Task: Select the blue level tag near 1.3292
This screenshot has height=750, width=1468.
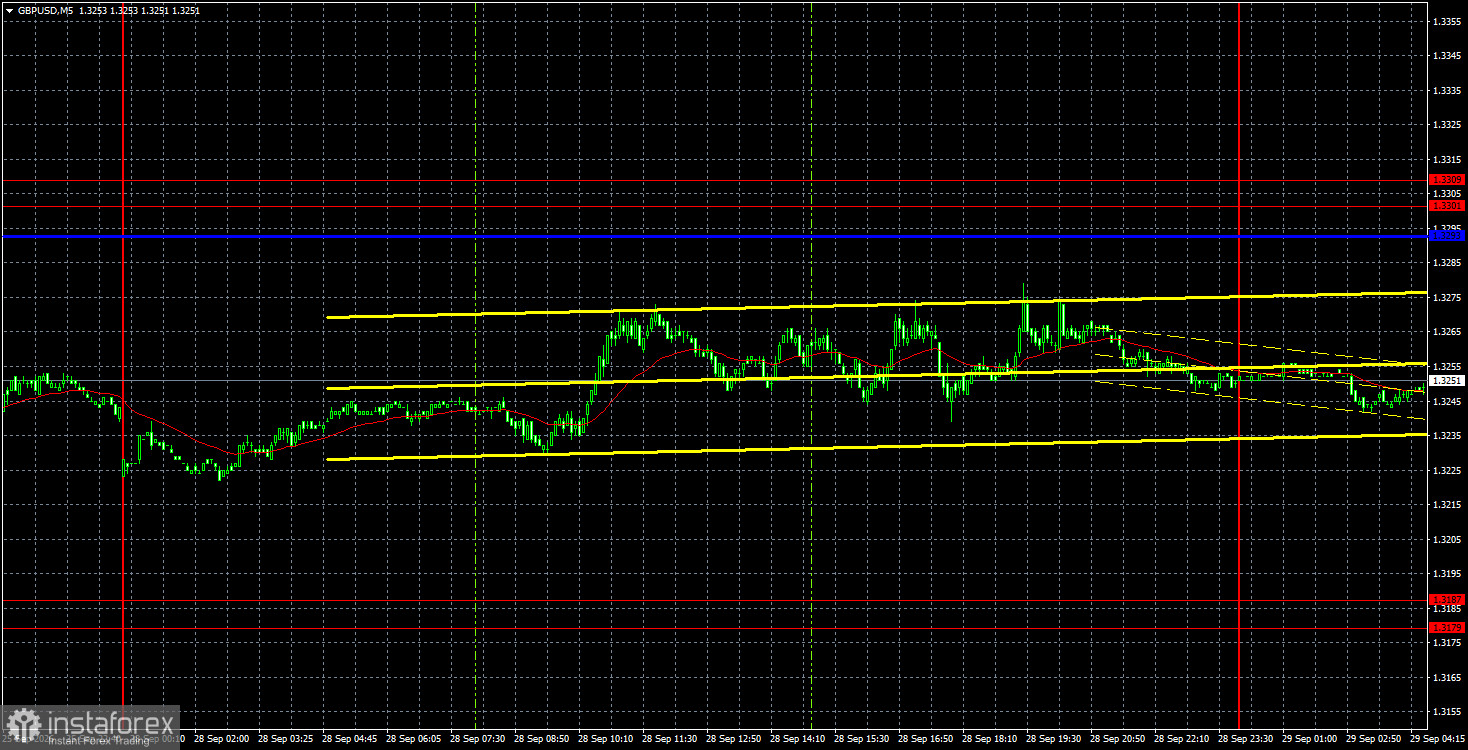Action: pyautogui.click(x=1447, y=237)
